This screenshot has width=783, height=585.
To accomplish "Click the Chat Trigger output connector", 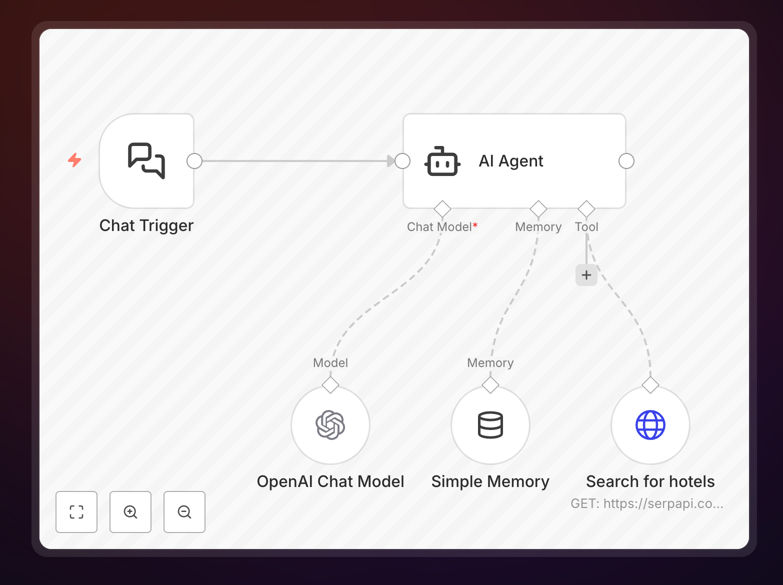I will 194,161.
